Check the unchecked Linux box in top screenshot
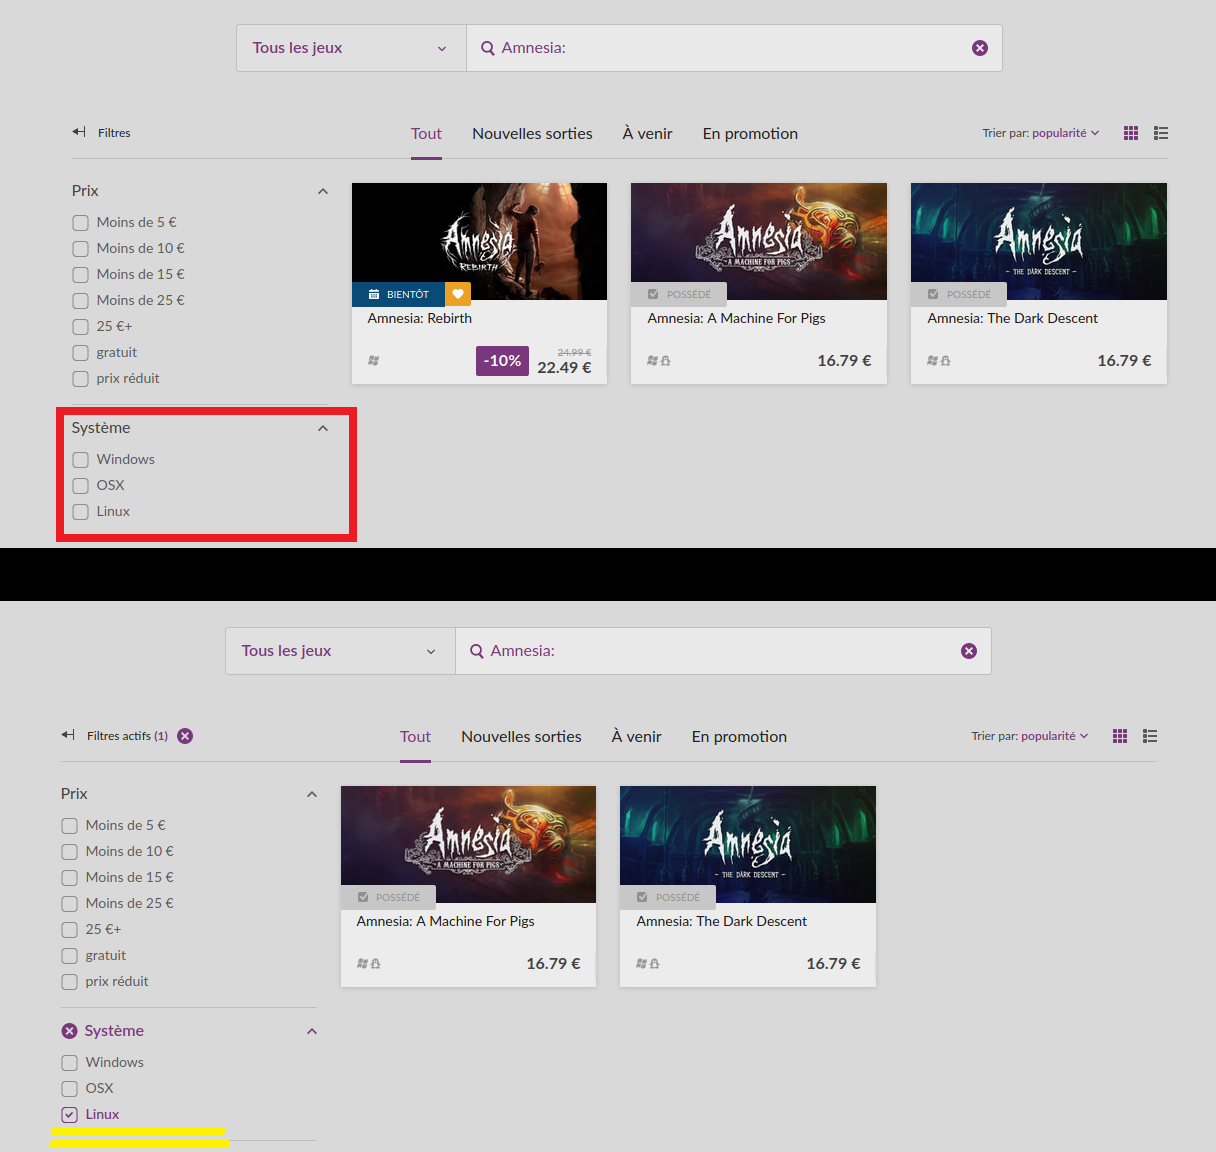The image size is (1216, 1152). coord(81,512)
